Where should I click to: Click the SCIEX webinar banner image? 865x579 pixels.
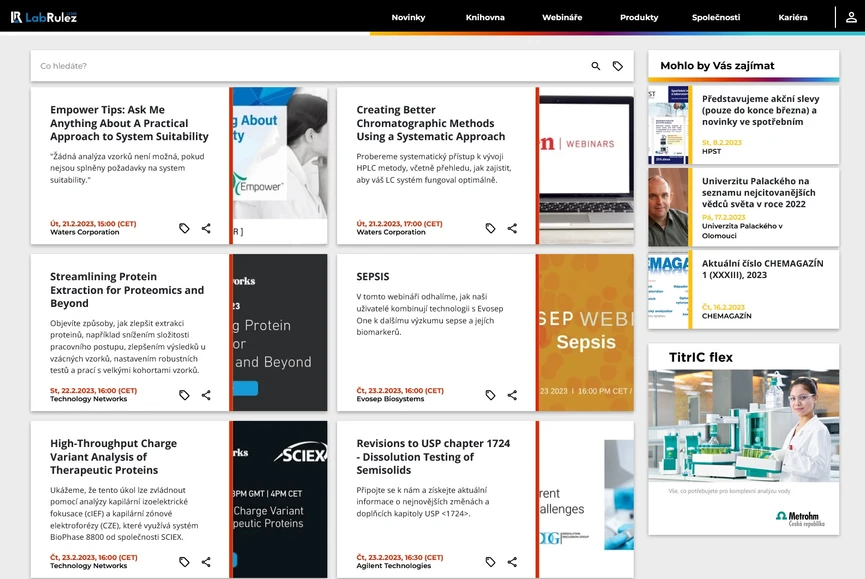(x=280, y=500)
